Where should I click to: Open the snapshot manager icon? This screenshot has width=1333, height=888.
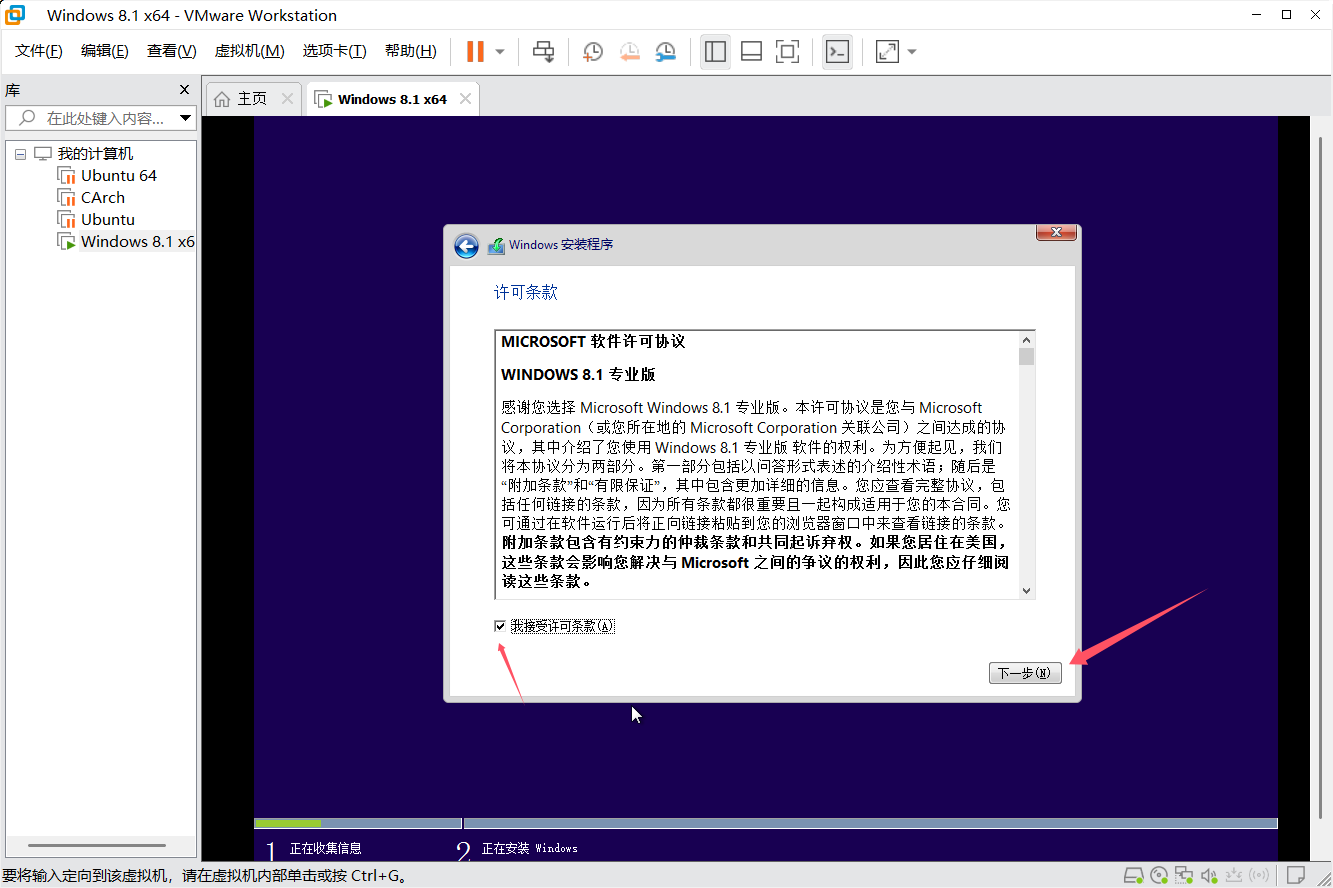[x=665, y=51]
